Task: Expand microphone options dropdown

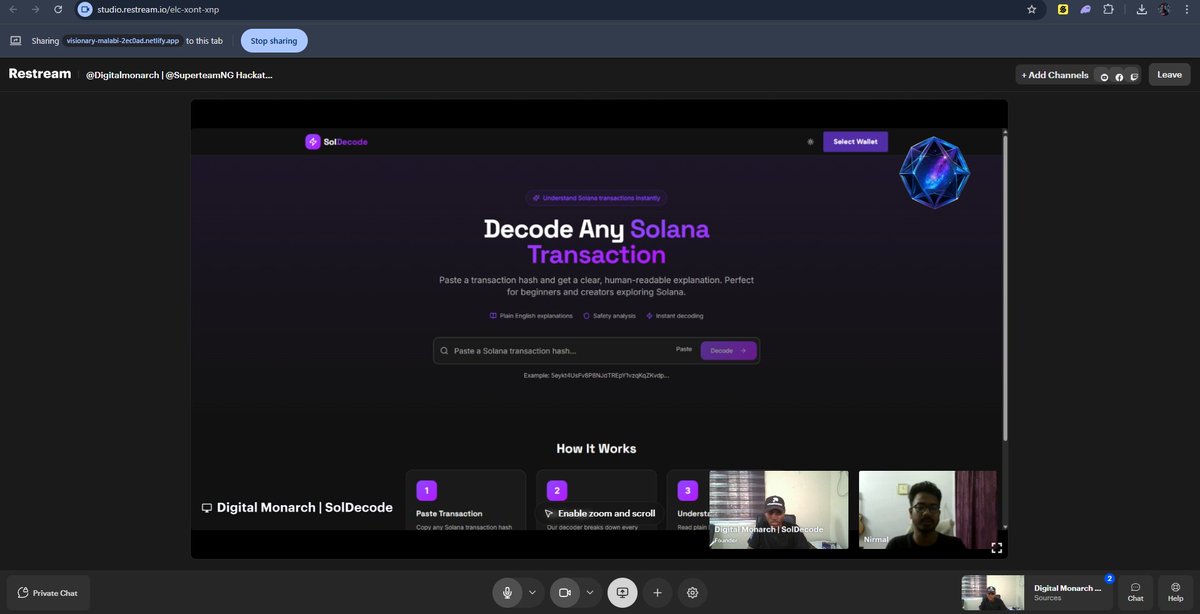Action: pyautogui.click(x=533, y=593)
